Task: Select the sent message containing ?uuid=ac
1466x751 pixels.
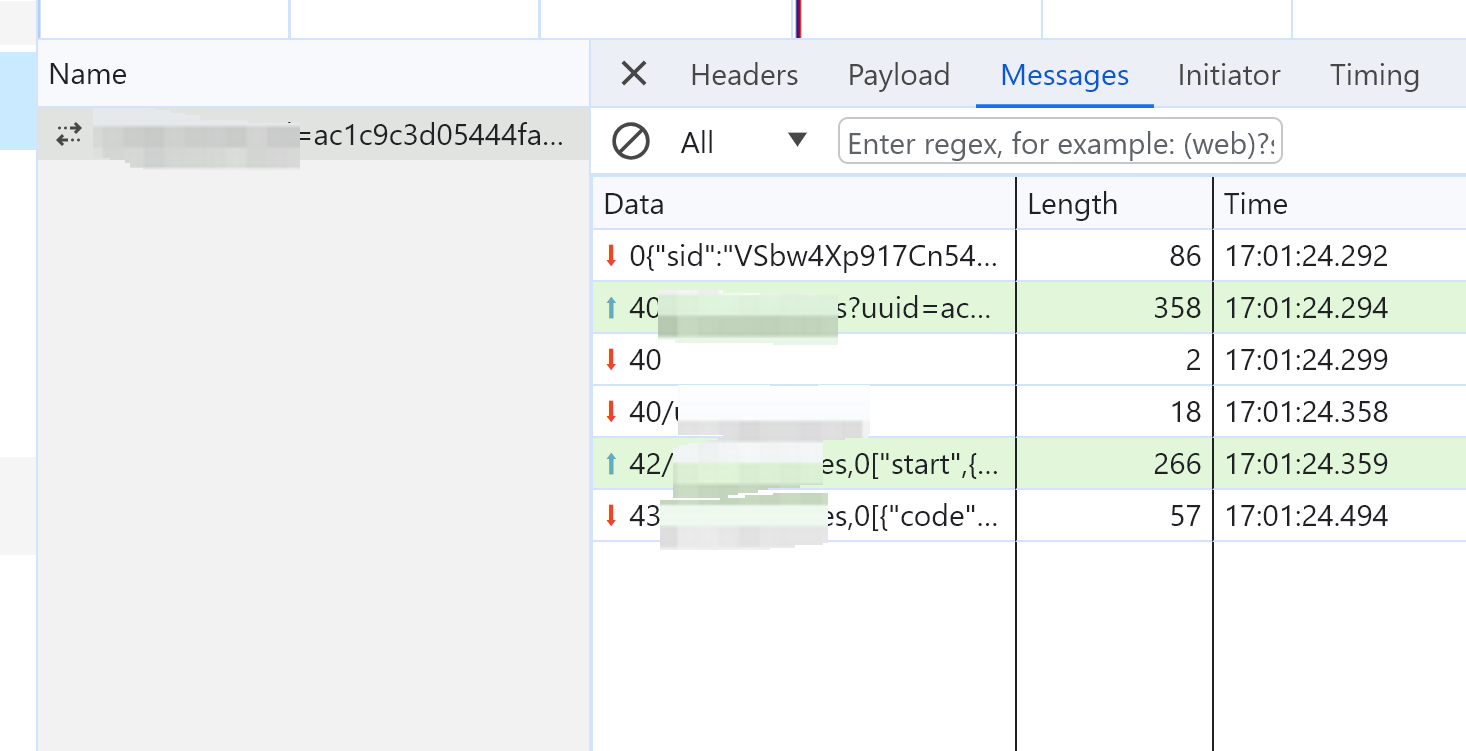Action: coord(1029,308)
